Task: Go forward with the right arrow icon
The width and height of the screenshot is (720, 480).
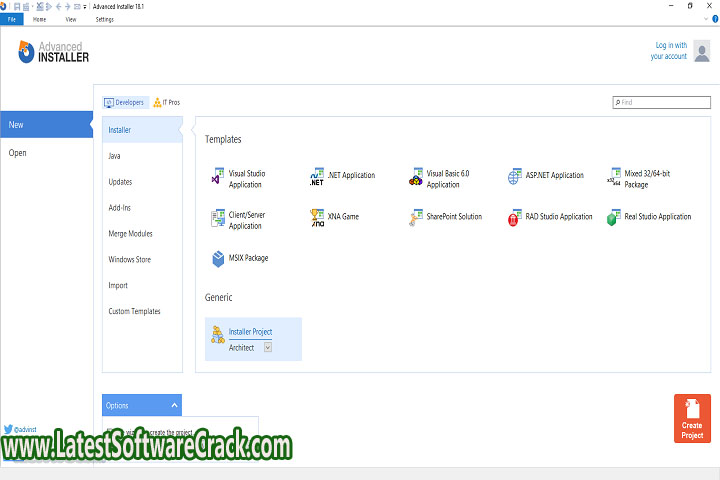Action: (68, 6)
